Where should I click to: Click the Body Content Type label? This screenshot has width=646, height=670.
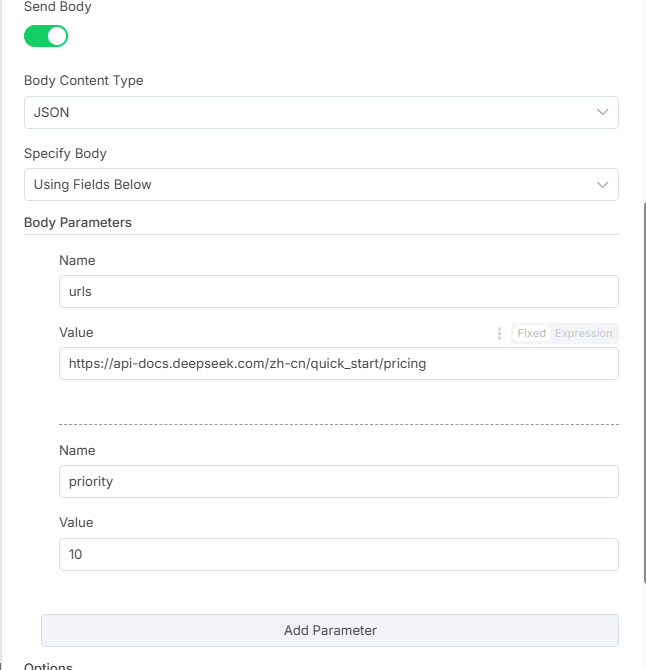click(x=83, y=81)
